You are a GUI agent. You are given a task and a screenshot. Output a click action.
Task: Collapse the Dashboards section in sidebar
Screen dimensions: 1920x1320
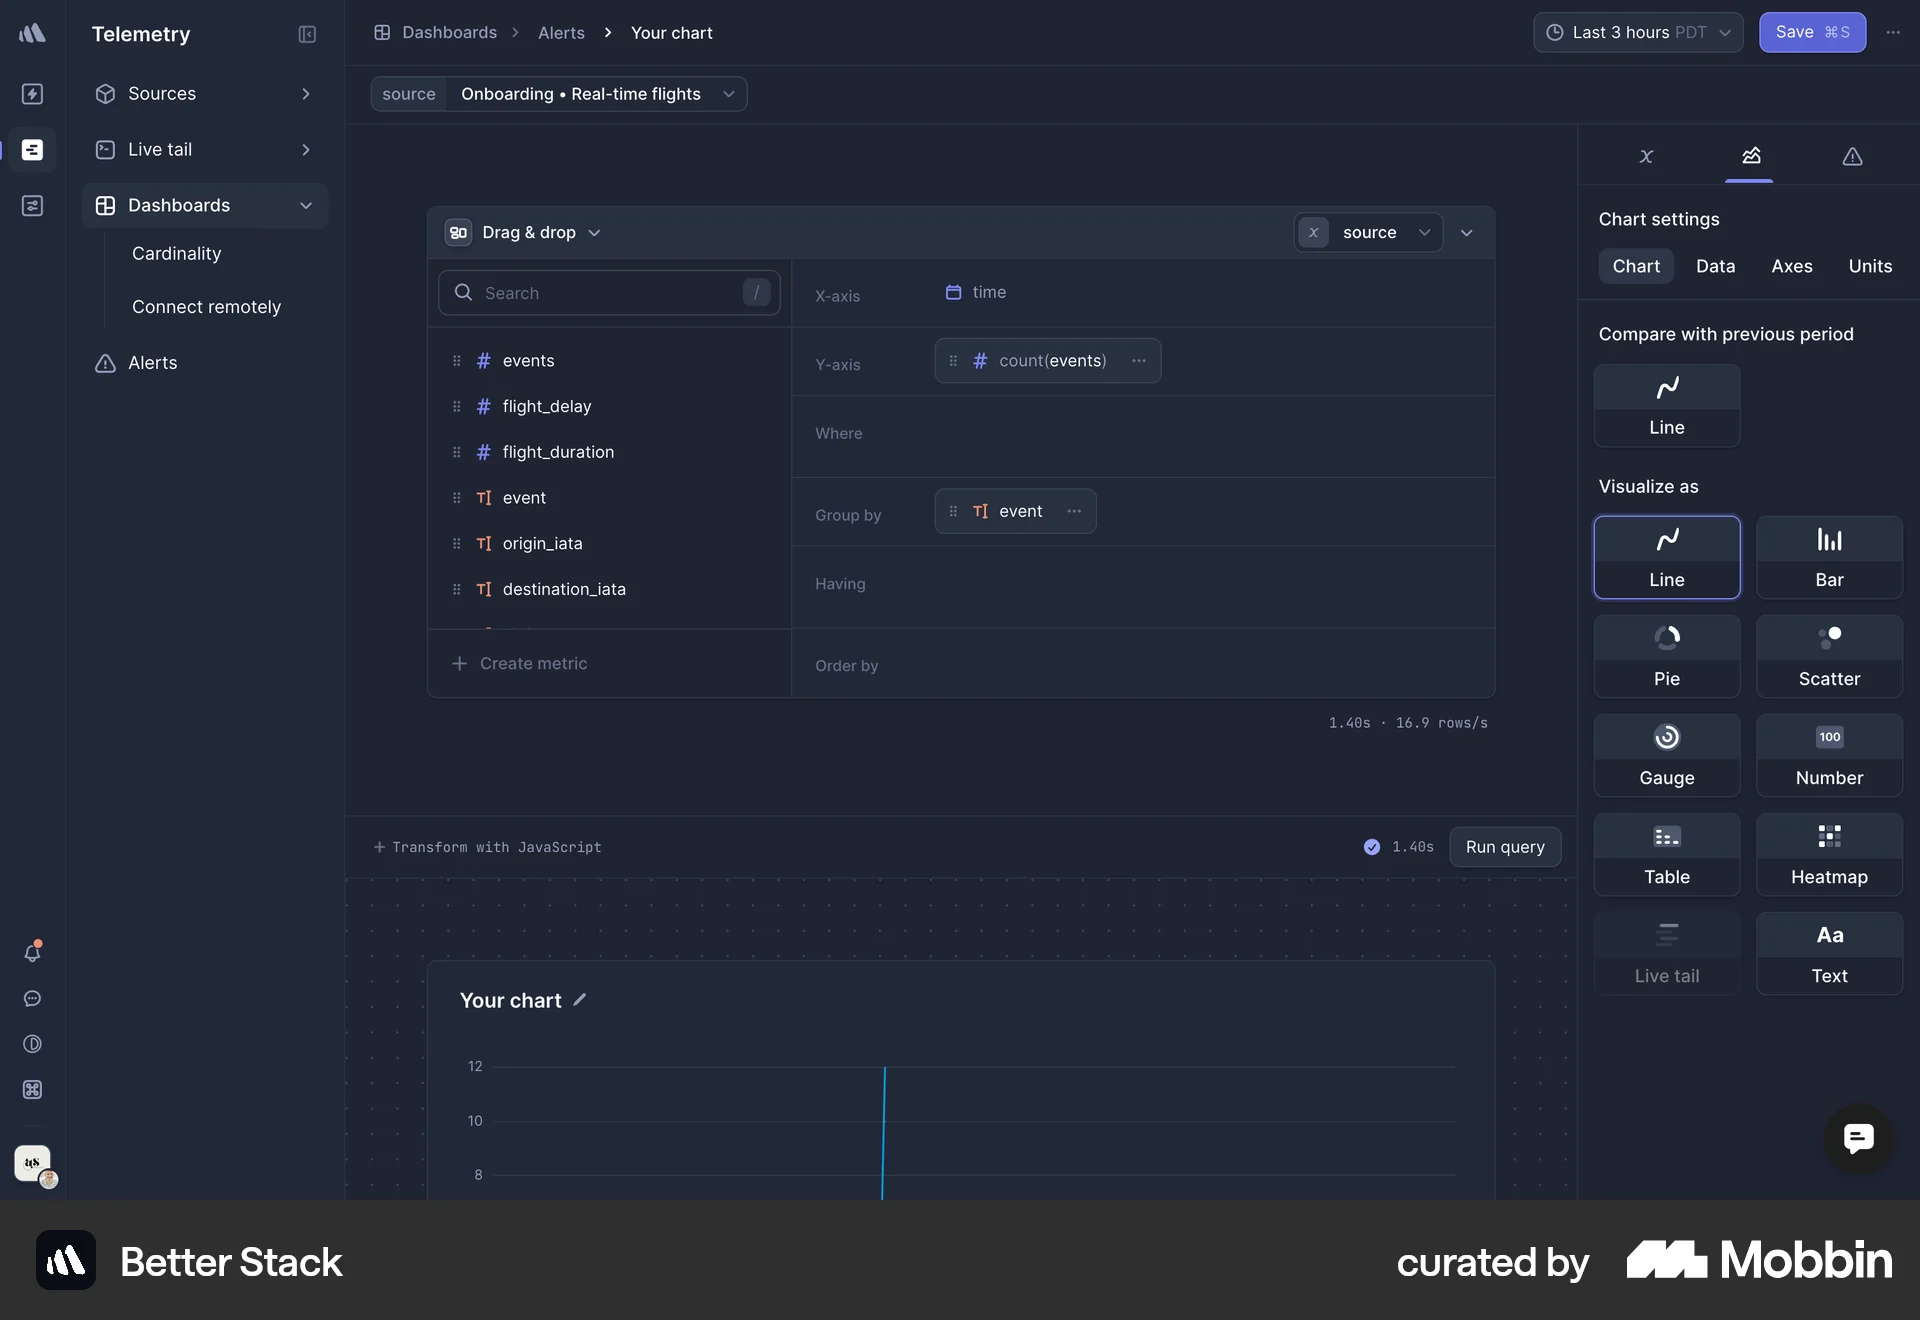[x=305, y=206]
